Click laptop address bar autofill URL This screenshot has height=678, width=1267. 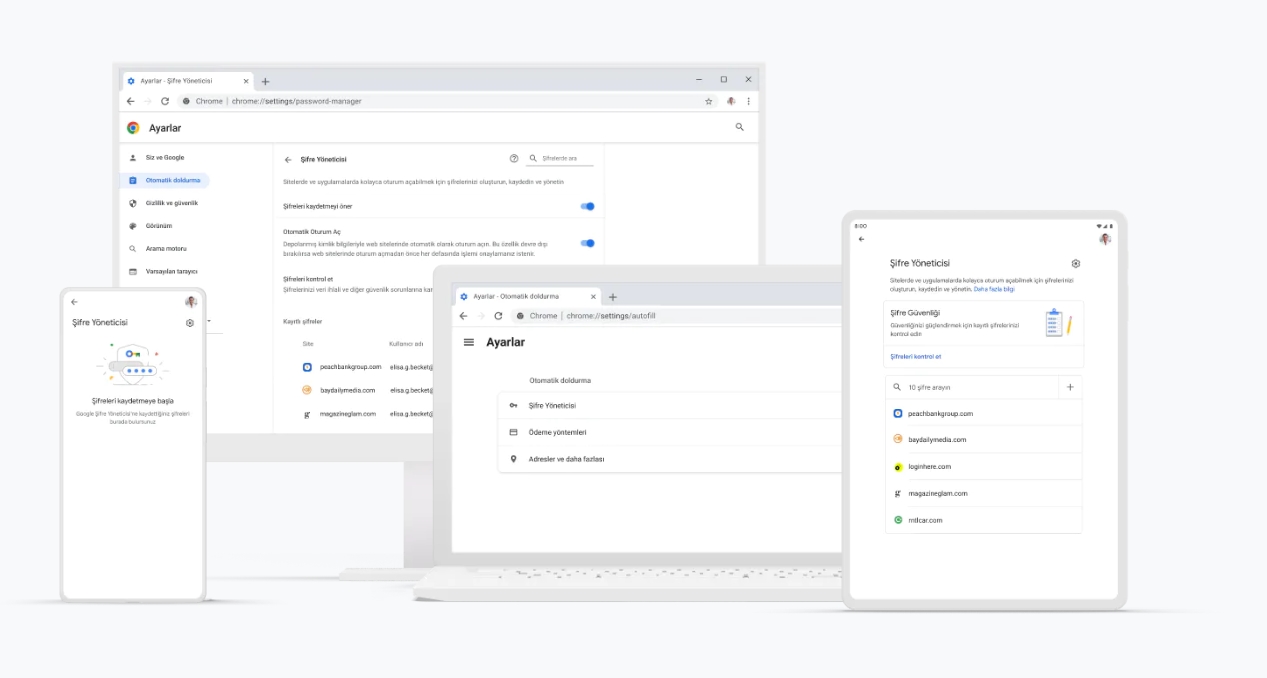point(610,316)
